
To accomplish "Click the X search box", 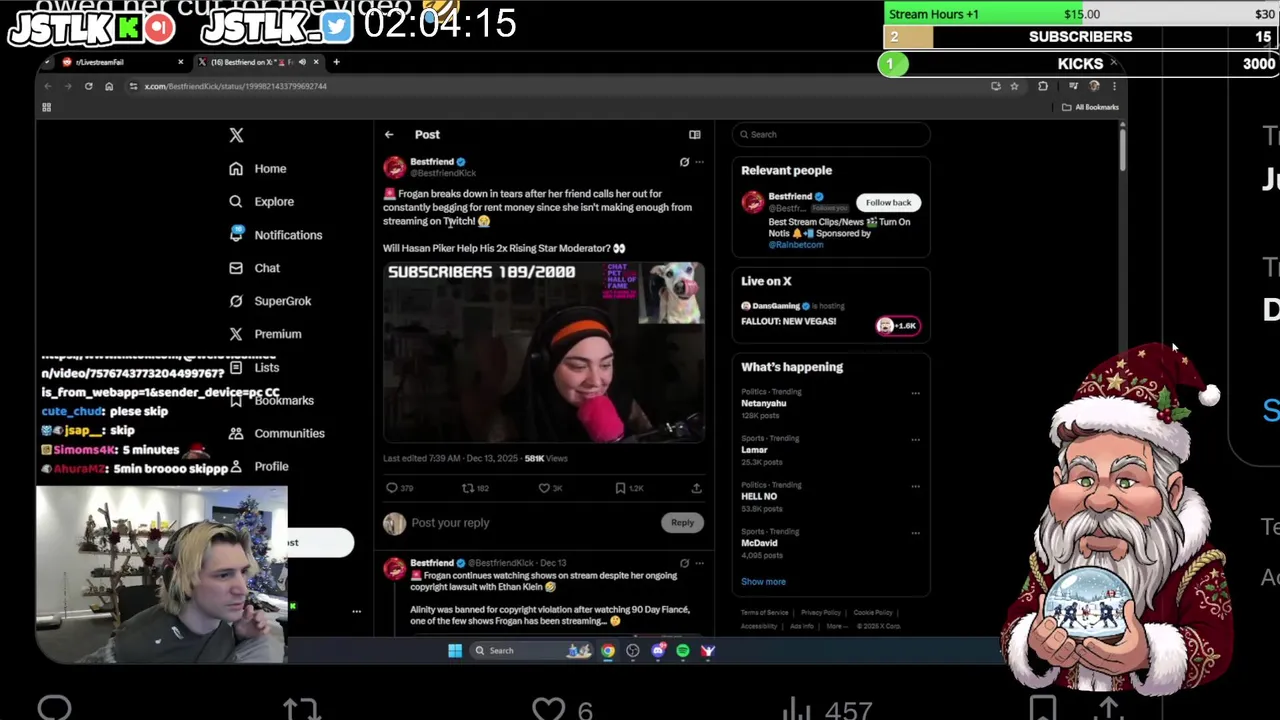I will [x=831, y=135].
